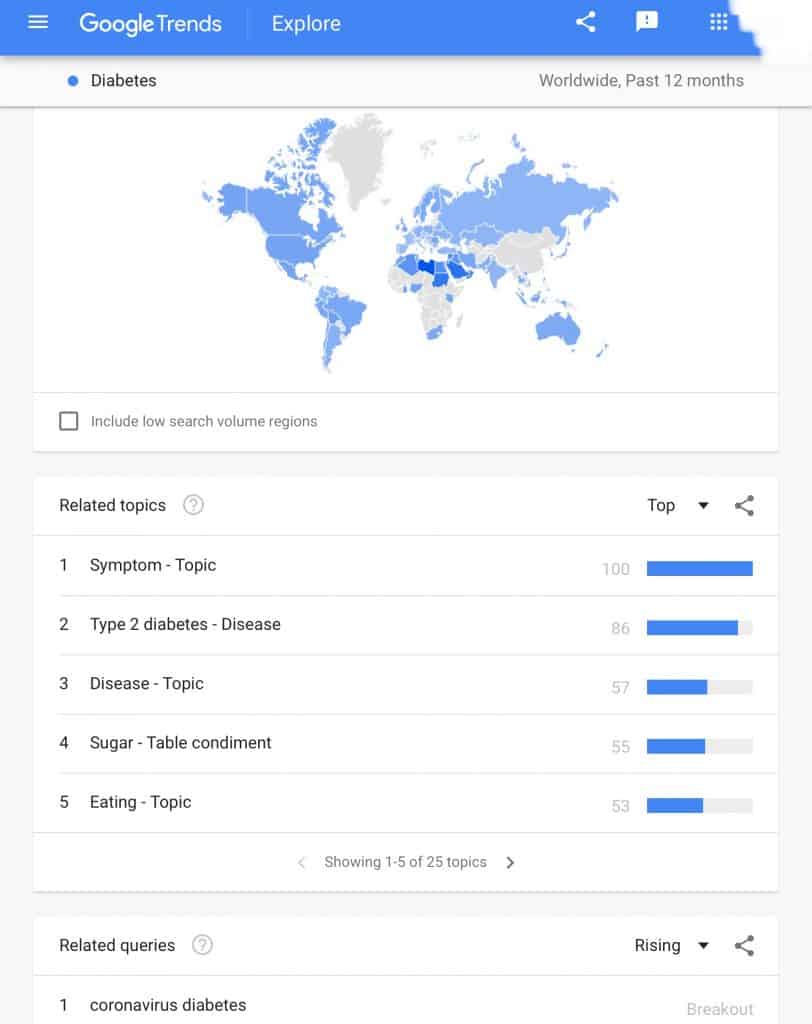Expand the Top dropdown for topics
812x1024 pixels.
[678, 505]
